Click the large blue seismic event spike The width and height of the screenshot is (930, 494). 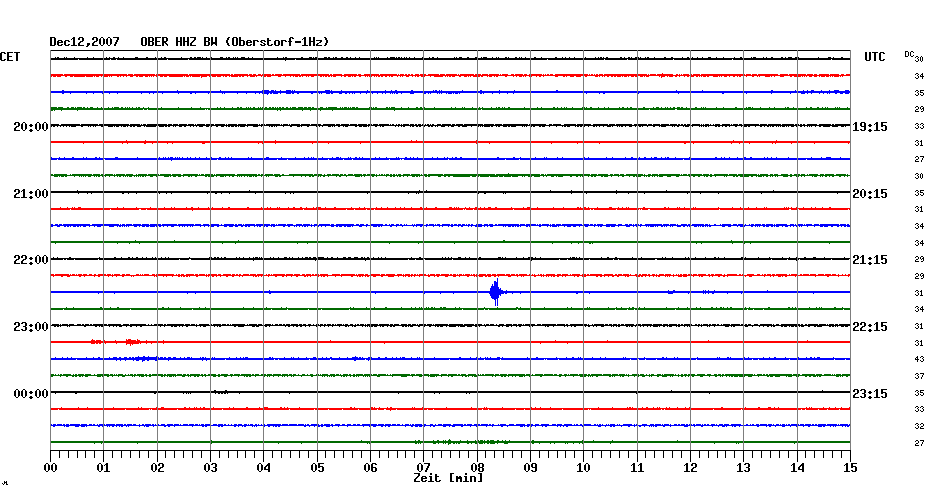point(496,292)
